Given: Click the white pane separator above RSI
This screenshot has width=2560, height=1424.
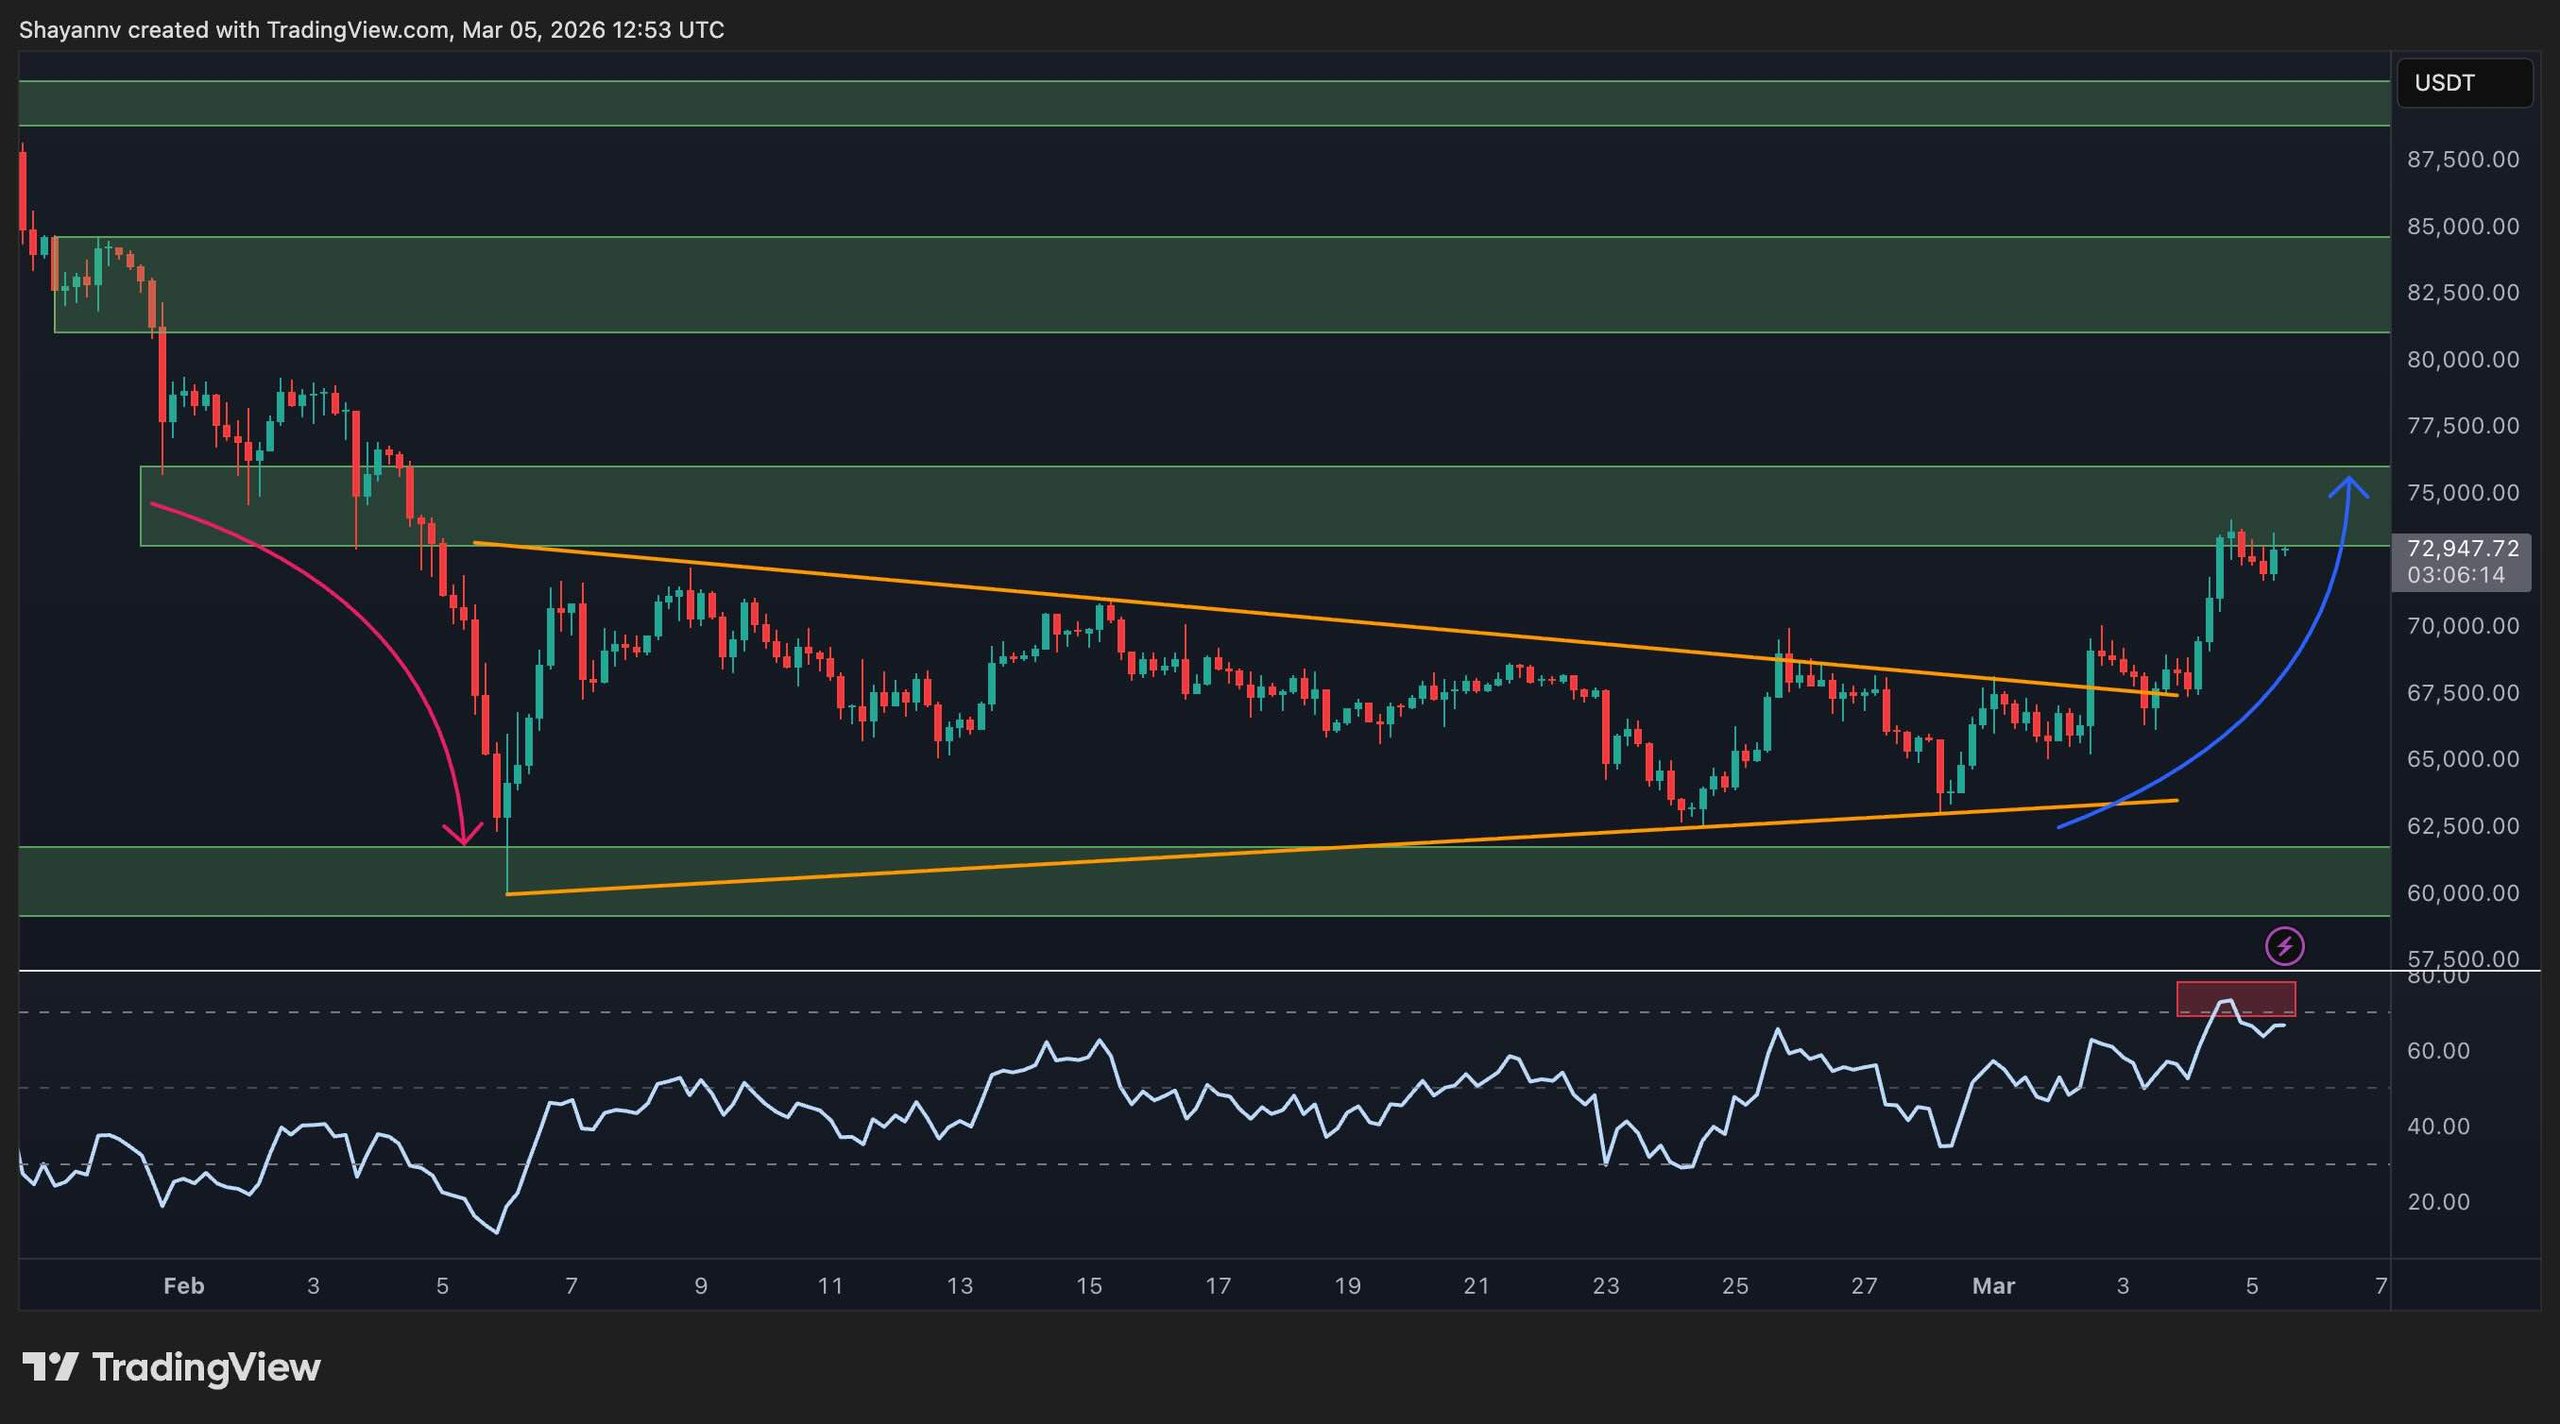Looking at the screenshot, I should (x=1200, y=970).
